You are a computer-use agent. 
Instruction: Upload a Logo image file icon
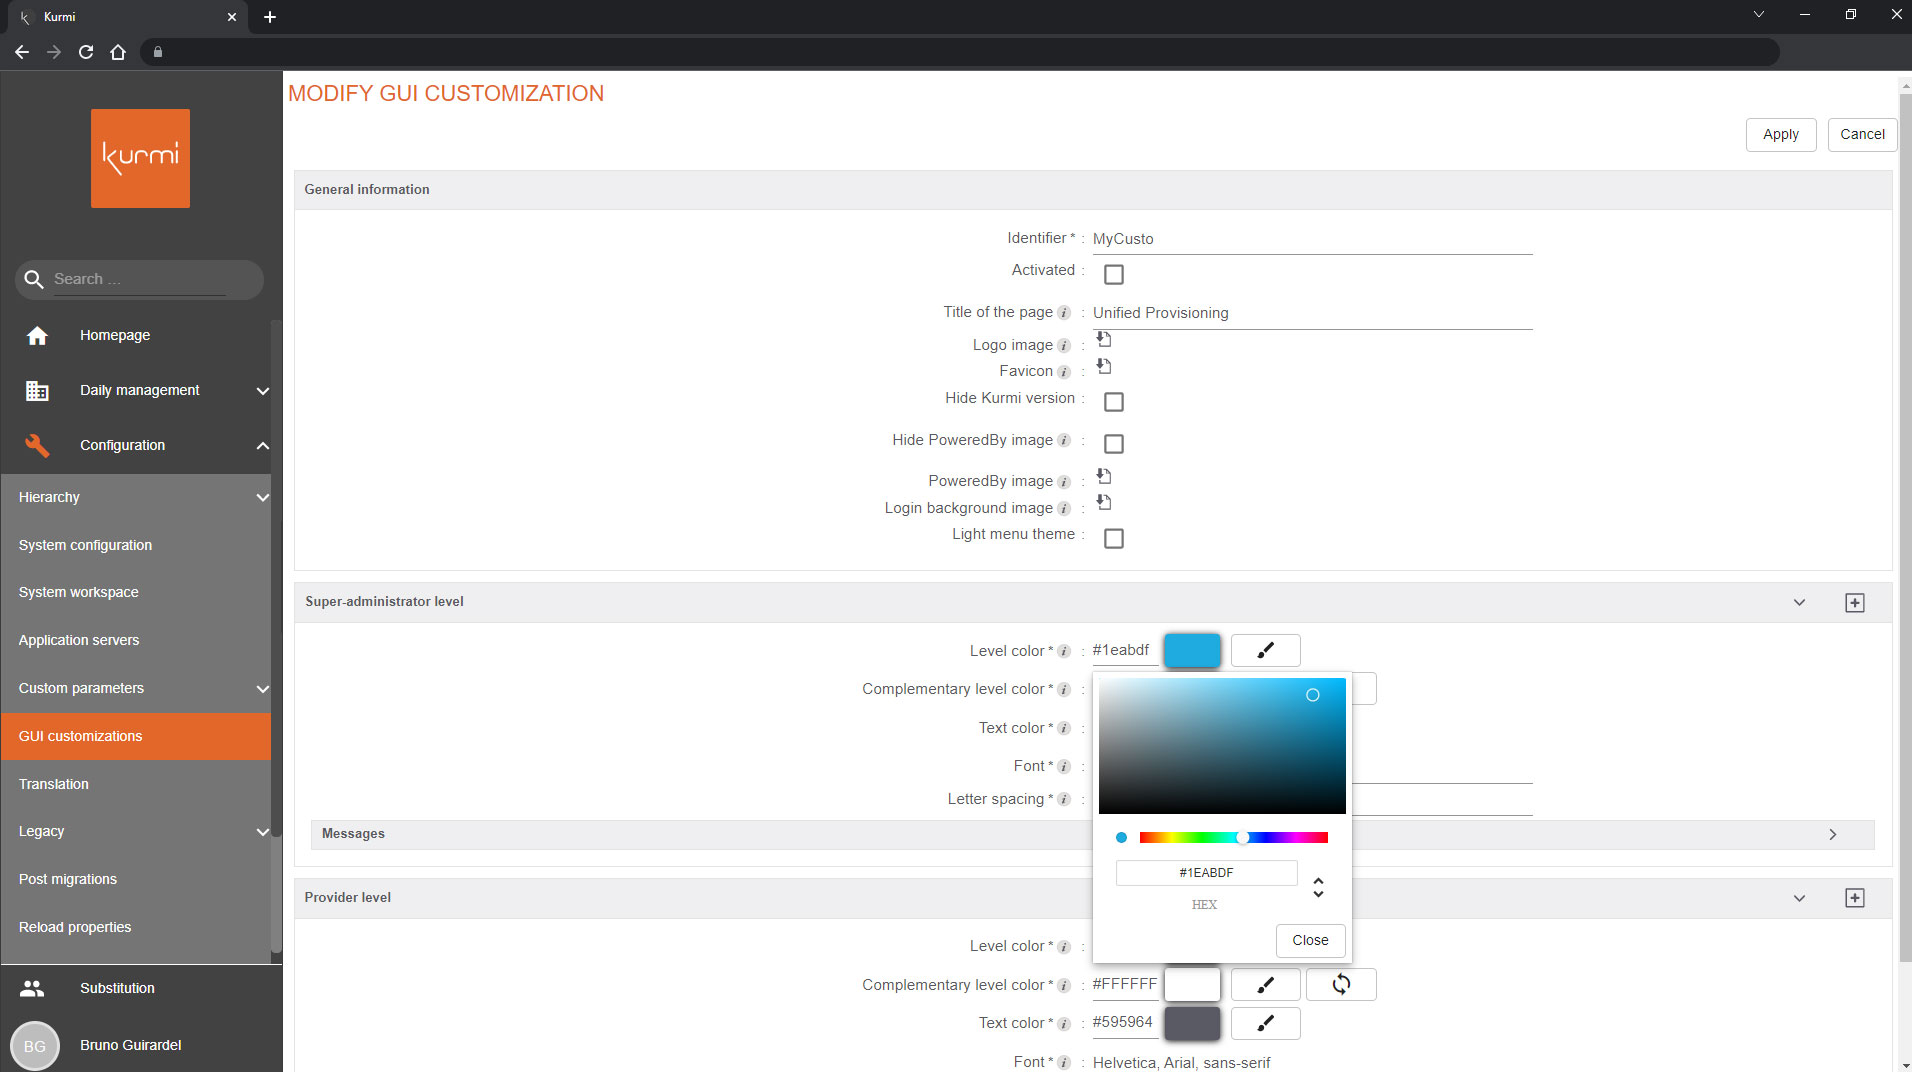[x=1104, y=339]
